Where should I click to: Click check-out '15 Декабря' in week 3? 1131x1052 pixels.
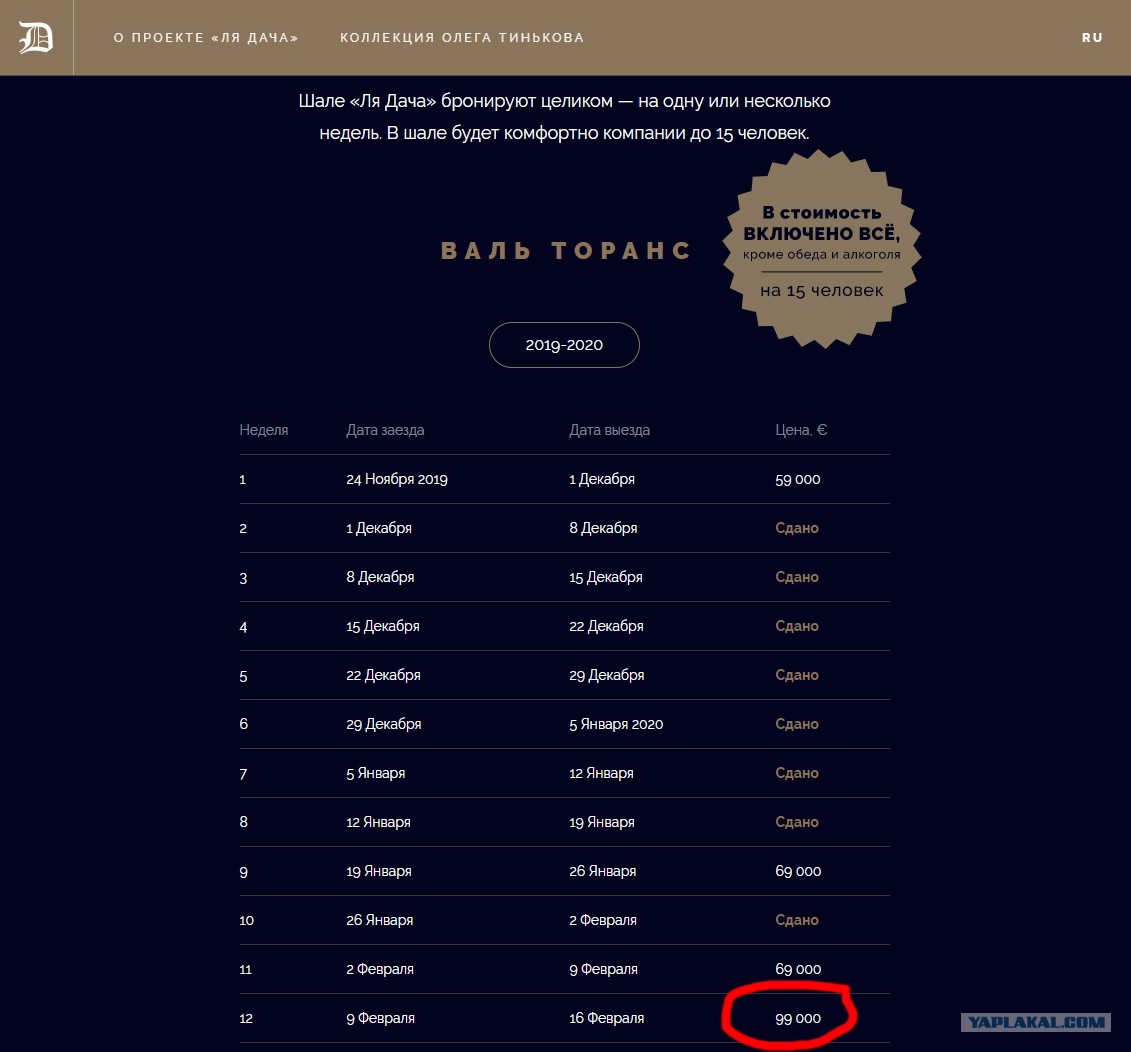tap(605, 577)
